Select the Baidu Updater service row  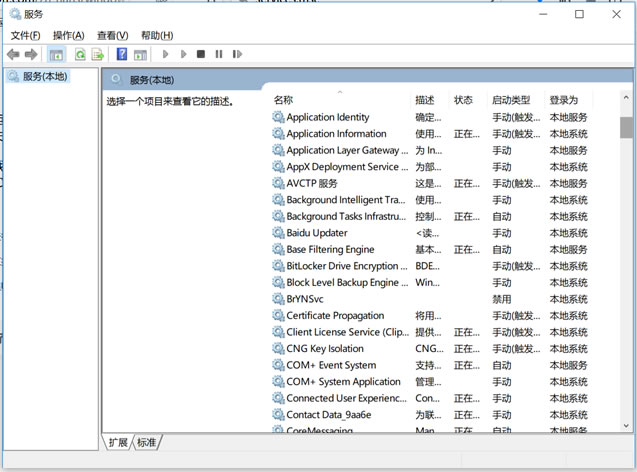coord(430,233)
